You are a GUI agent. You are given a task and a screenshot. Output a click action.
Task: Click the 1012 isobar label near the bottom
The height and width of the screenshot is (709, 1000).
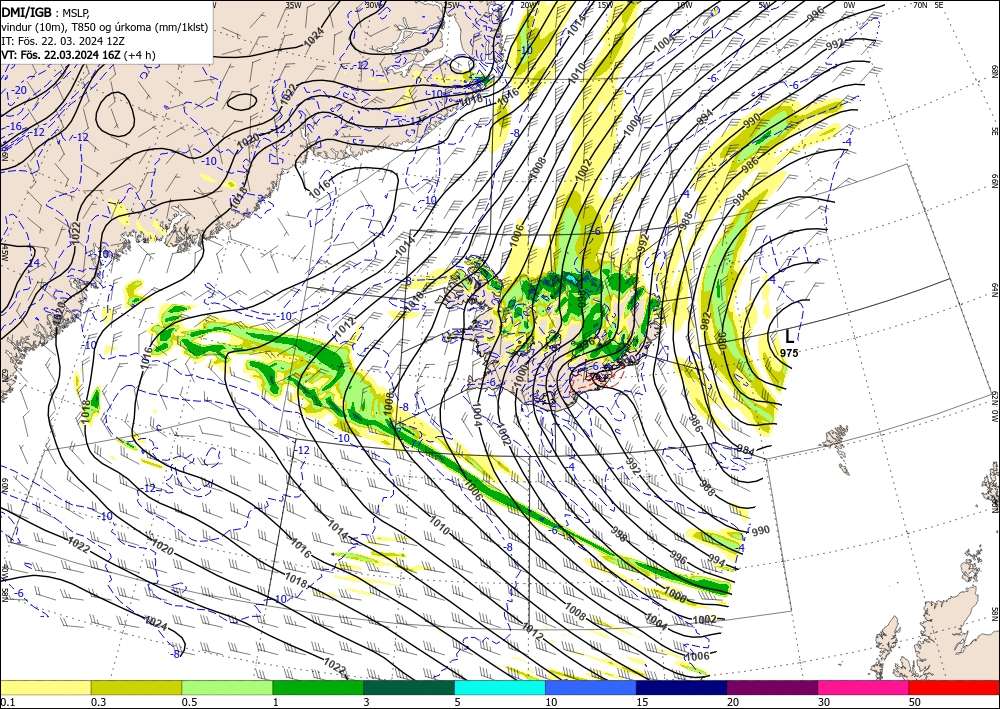[532, 631]
